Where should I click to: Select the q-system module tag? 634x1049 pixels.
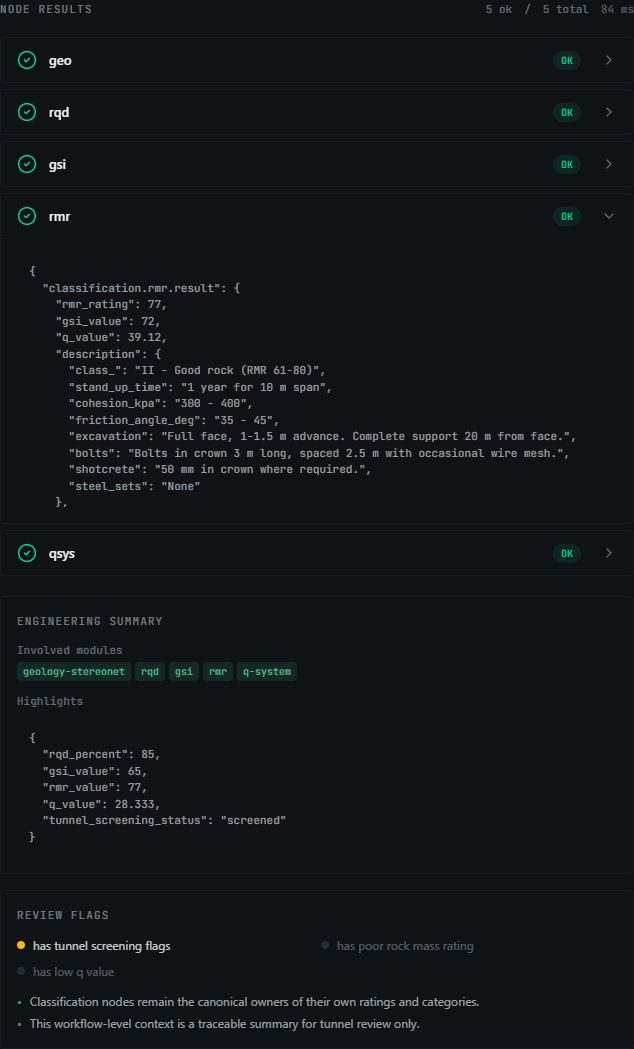point(267,671)
